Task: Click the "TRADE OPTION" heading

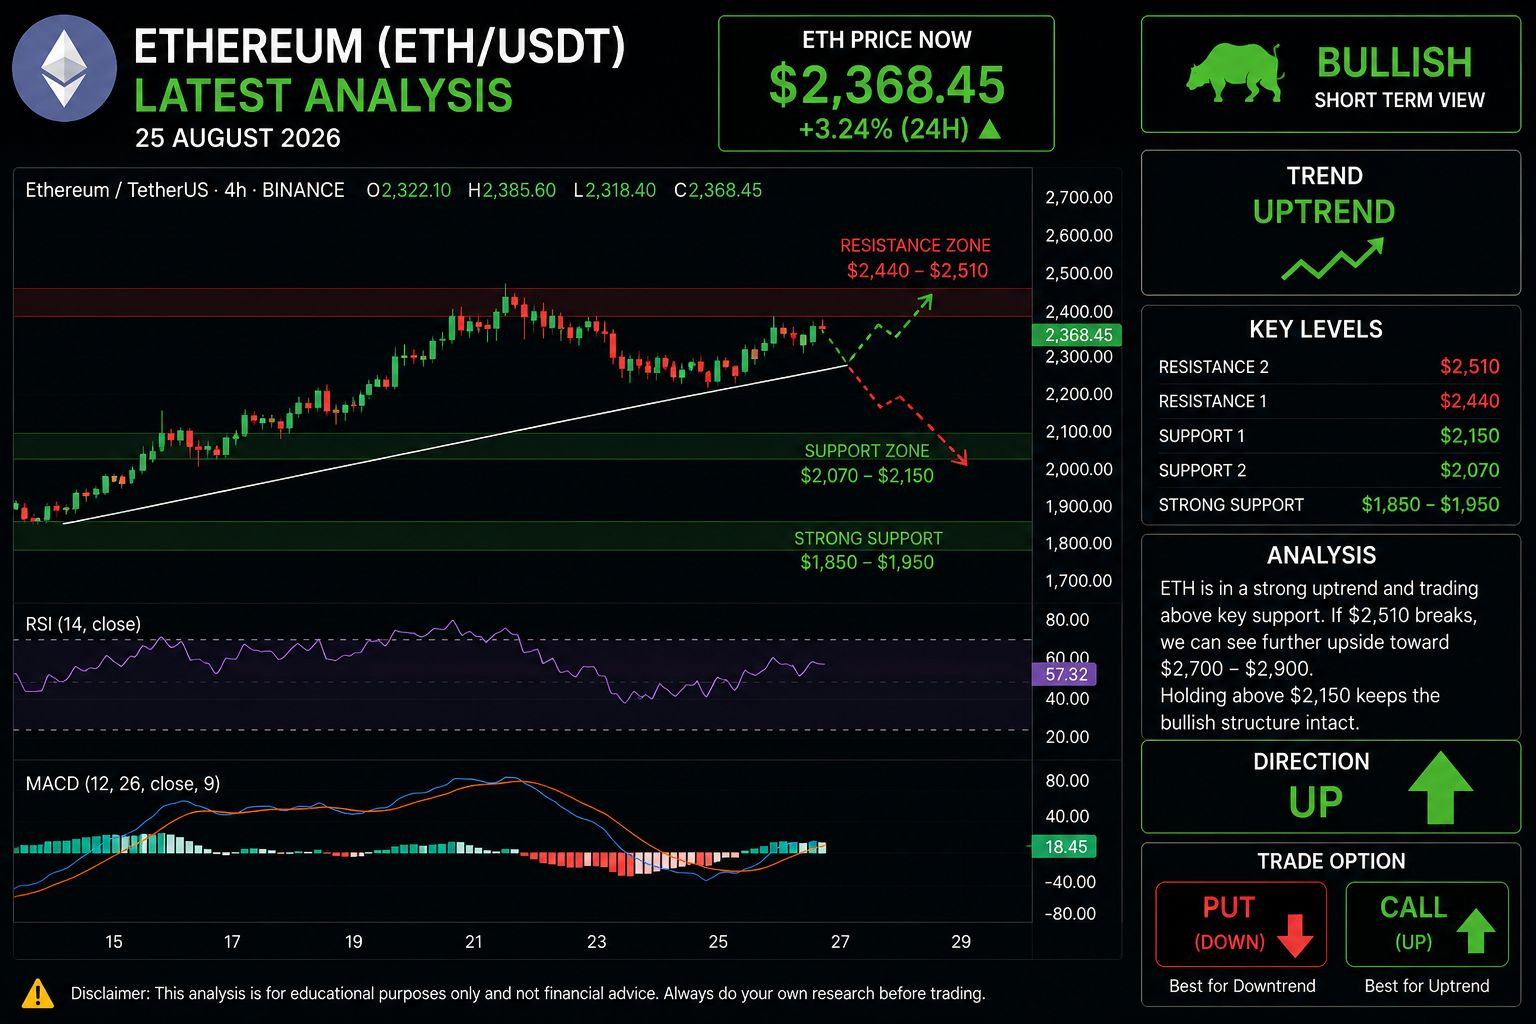Action: (x=1331, y=862)
